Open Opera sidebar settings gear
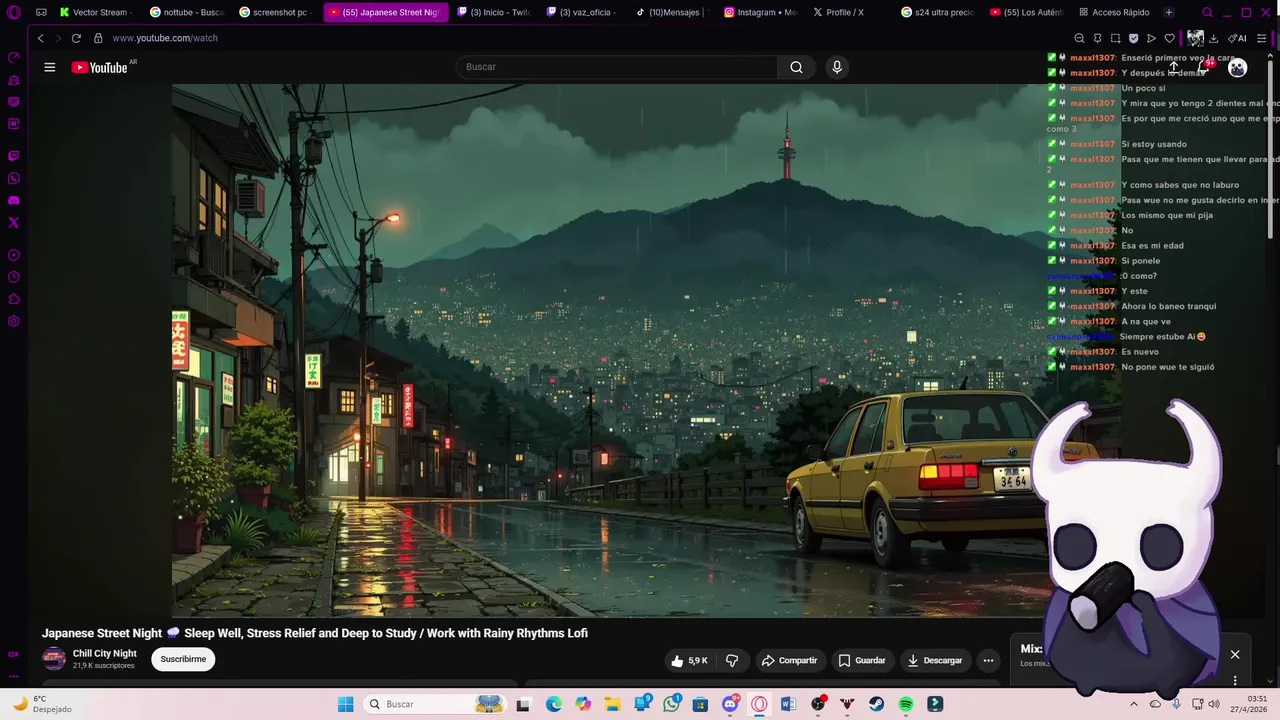This screenshot has width=1280, height=720. pos(13,321)
